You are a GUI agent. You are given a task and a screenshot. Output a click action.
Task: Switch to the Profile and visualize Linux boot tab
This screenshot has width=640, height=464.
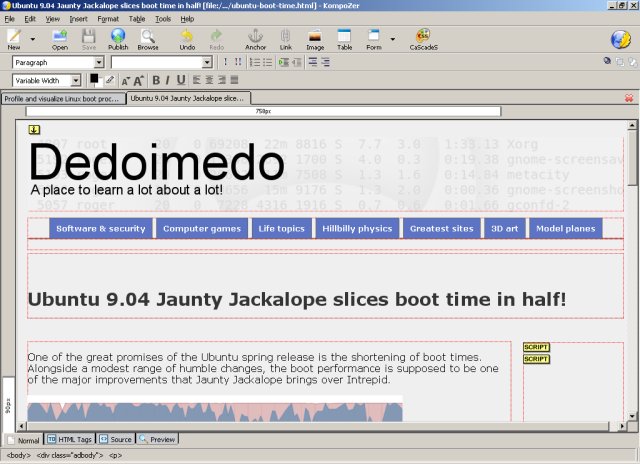click(x=63, y=99)
